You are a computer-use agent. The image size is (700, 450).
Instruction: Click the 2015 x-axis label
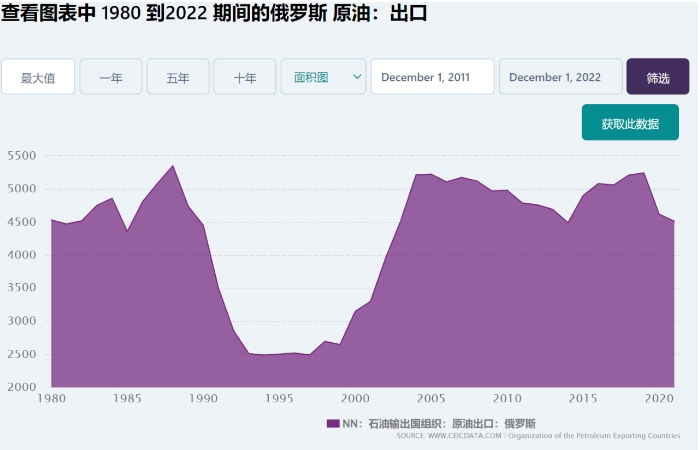(583, 398)
